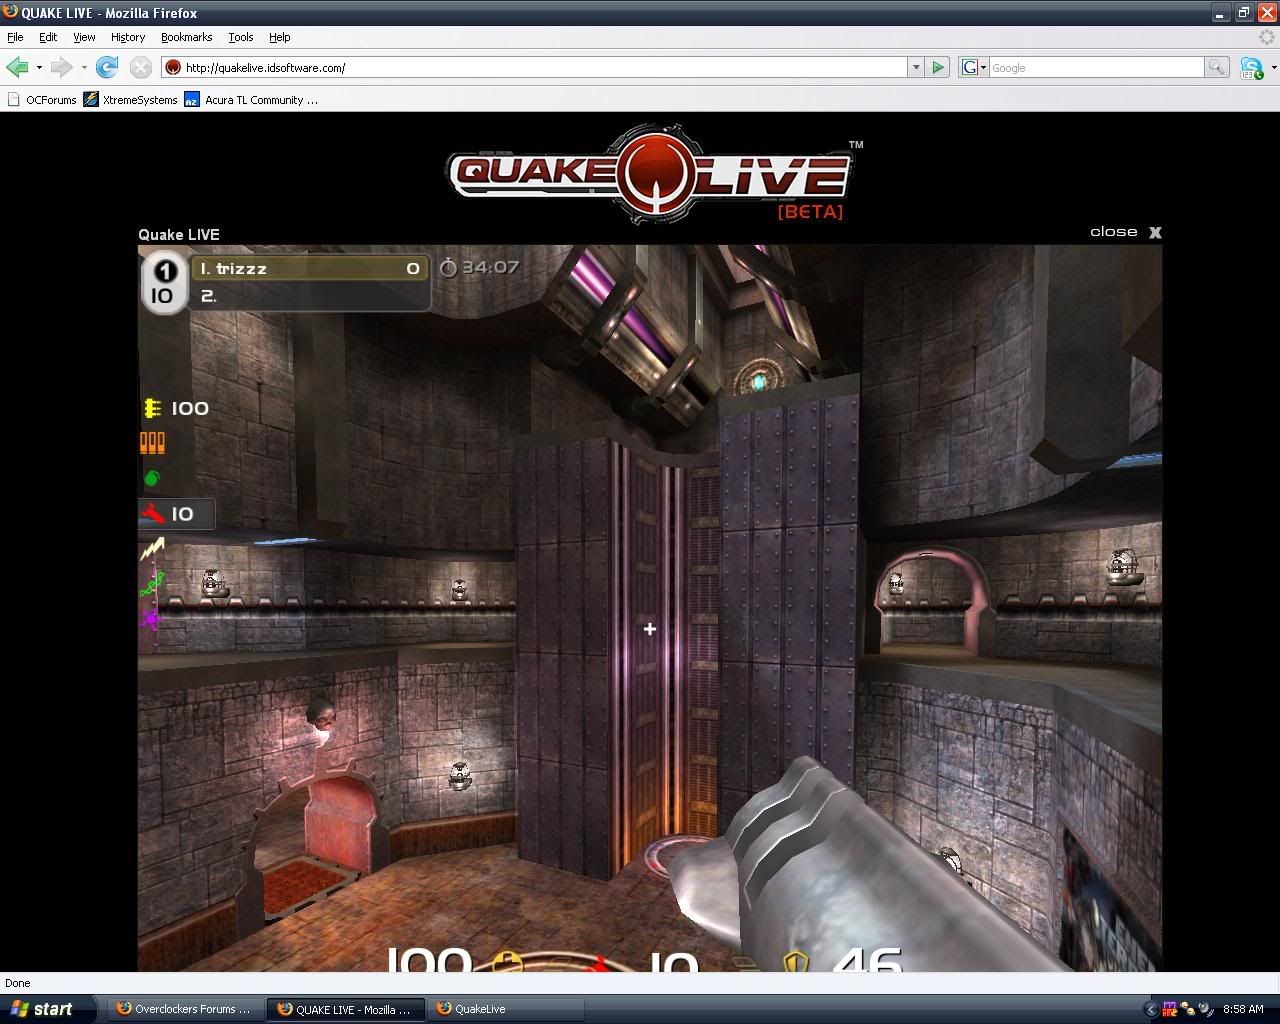Image resolution: width=1280 pixels, height=1024 pixels.
Task: Click the Quake Live logo banner
Action: pyautogui.click(x=648, y=175)
